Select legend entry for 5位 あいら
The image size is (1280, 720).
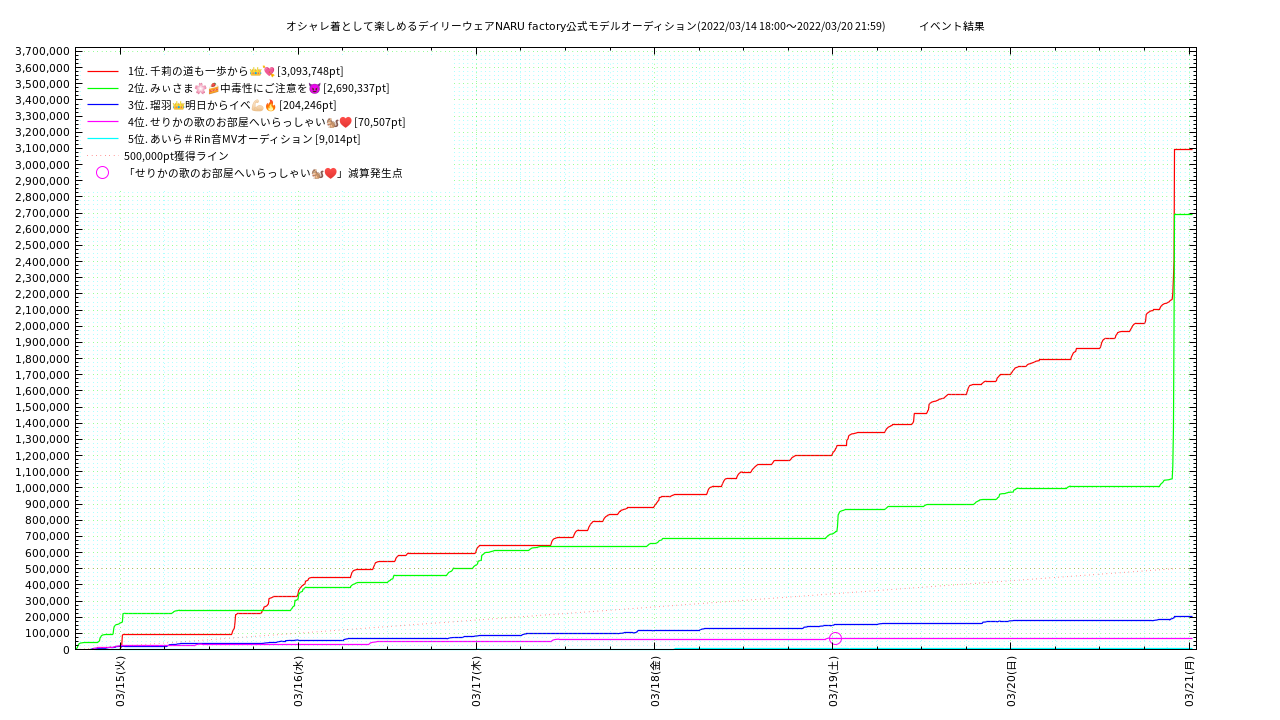pyautogui.click(x=244, y=139)
